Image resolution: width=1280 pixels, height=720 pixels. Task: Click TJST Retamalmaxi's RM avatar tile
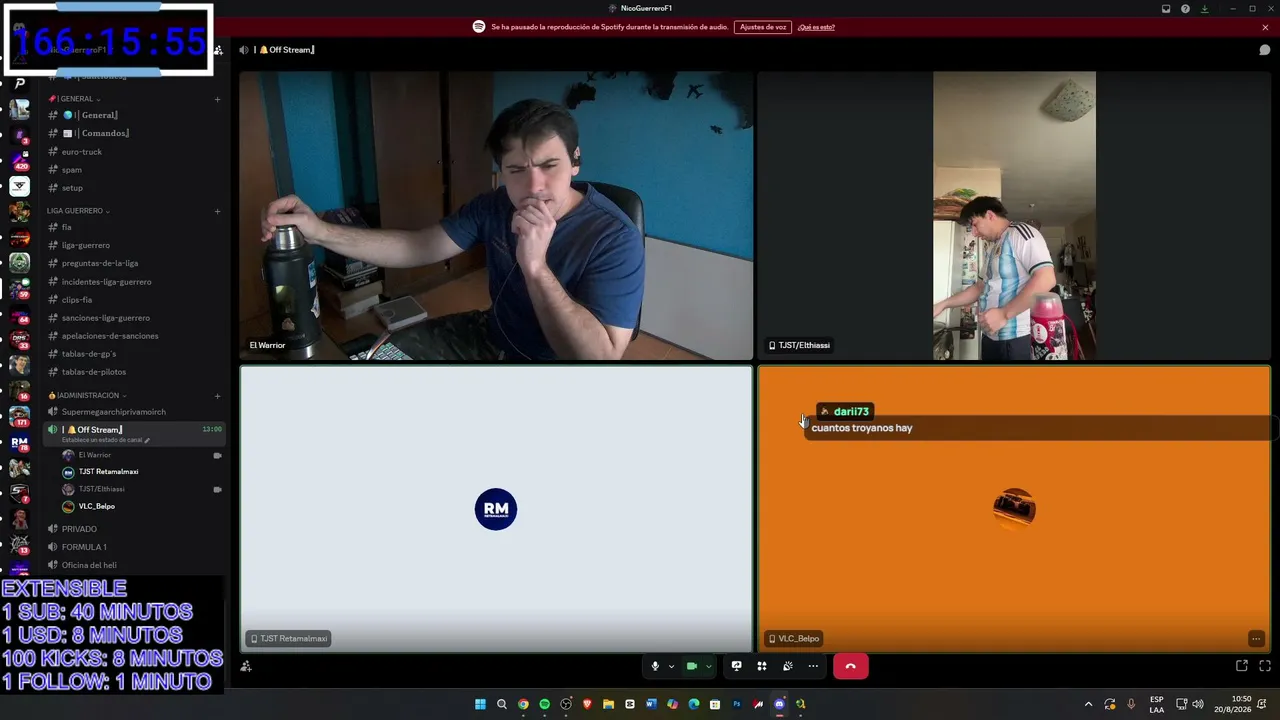click(496, 509)
